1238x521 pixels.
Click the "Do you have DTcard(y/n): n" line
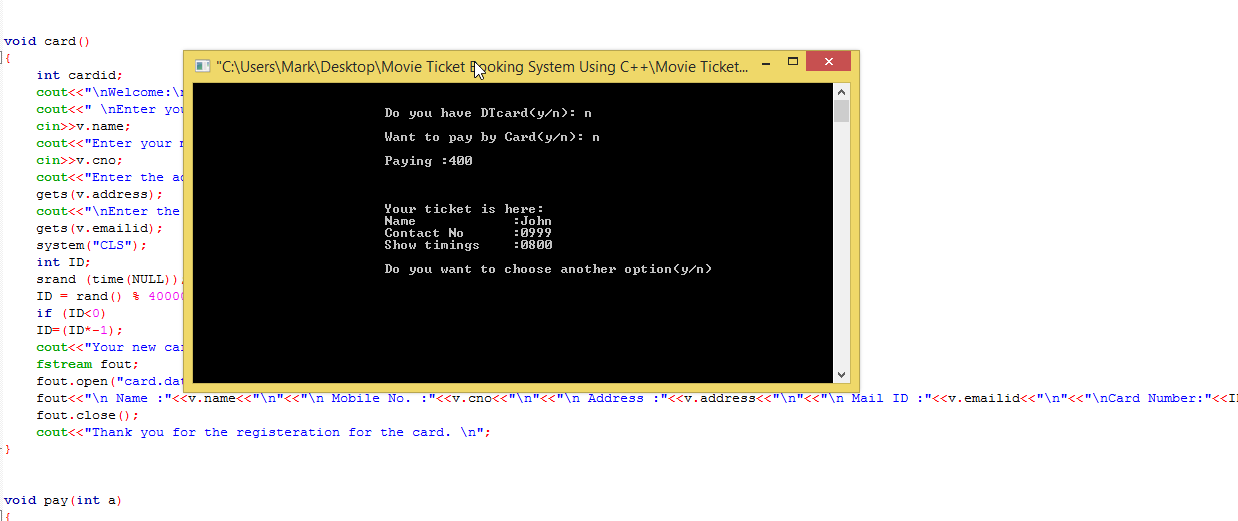pyautogui.click(x=488, y=113)
